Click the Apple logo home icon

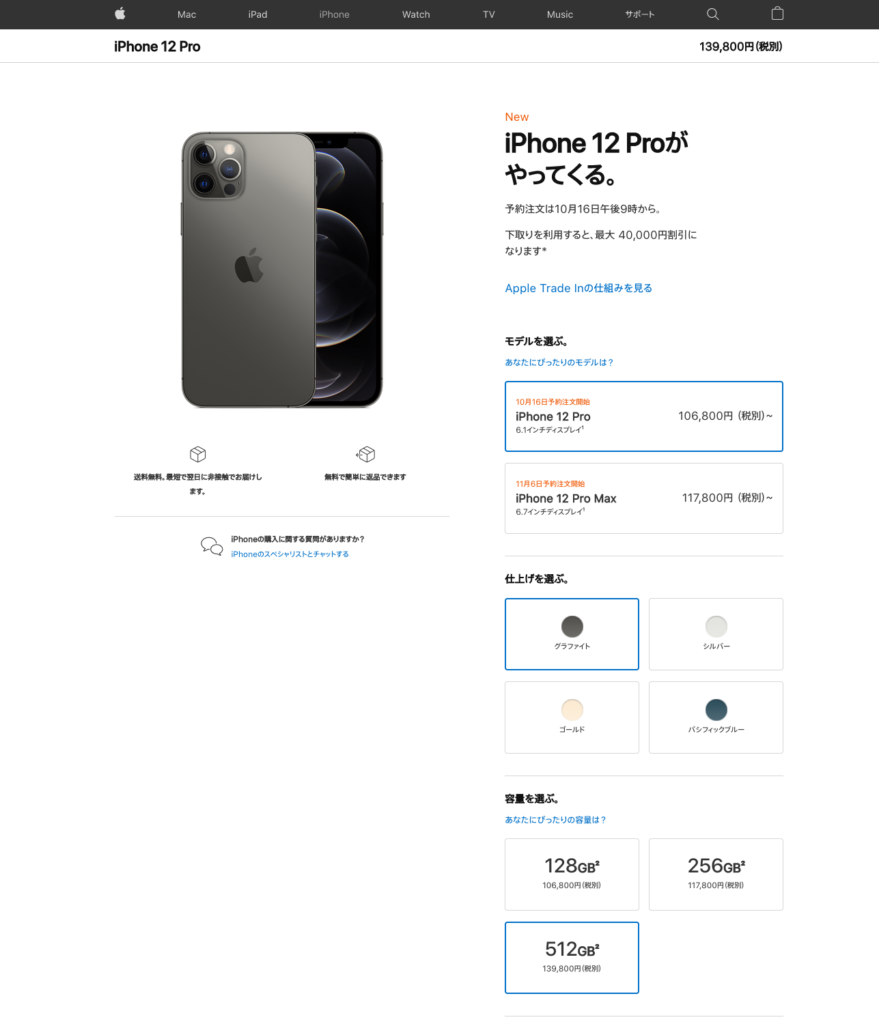(x=120, y=14)
